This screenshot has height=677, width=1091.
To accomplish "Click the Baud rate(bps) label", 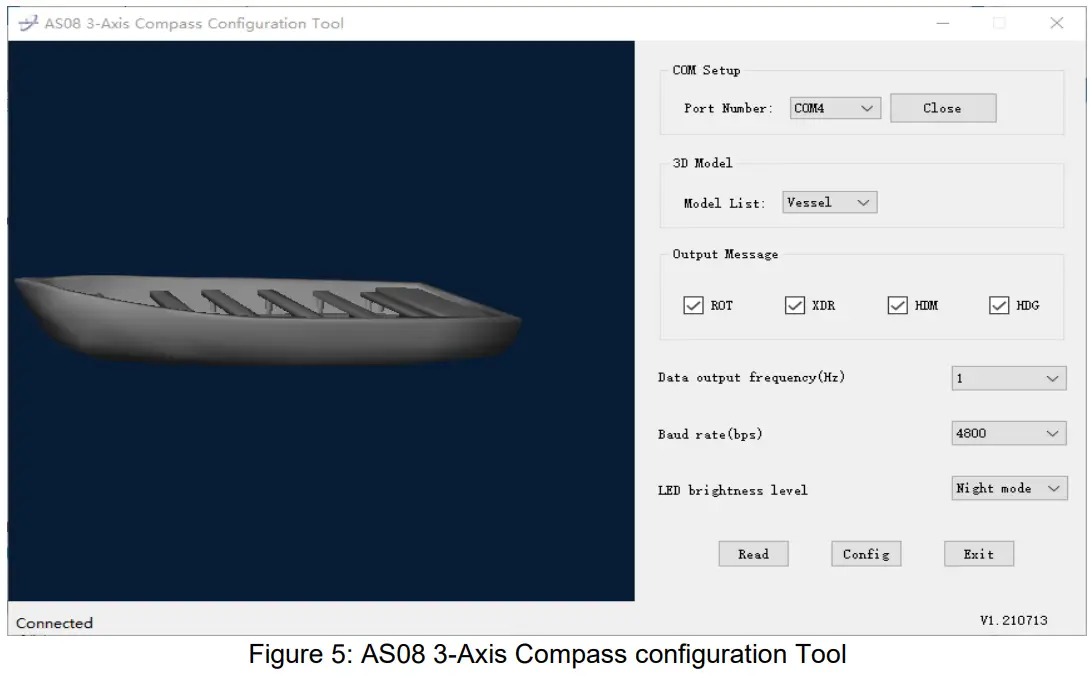I will (x=710, y=434).
